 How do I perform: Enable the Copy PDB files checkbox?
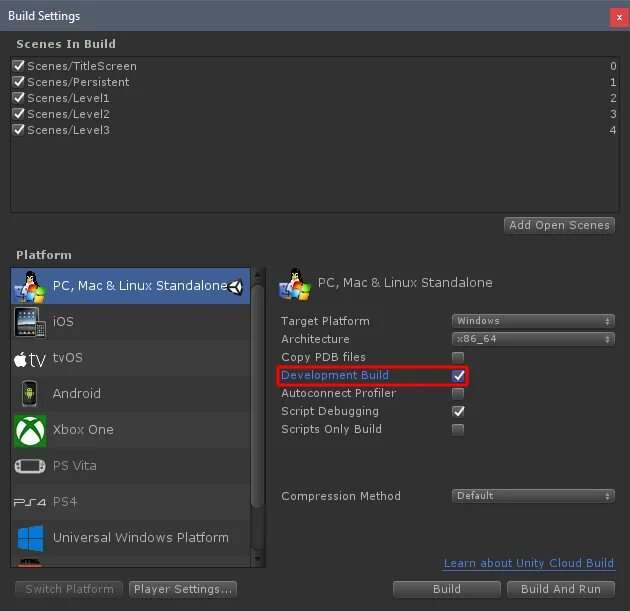click(458, 358)
